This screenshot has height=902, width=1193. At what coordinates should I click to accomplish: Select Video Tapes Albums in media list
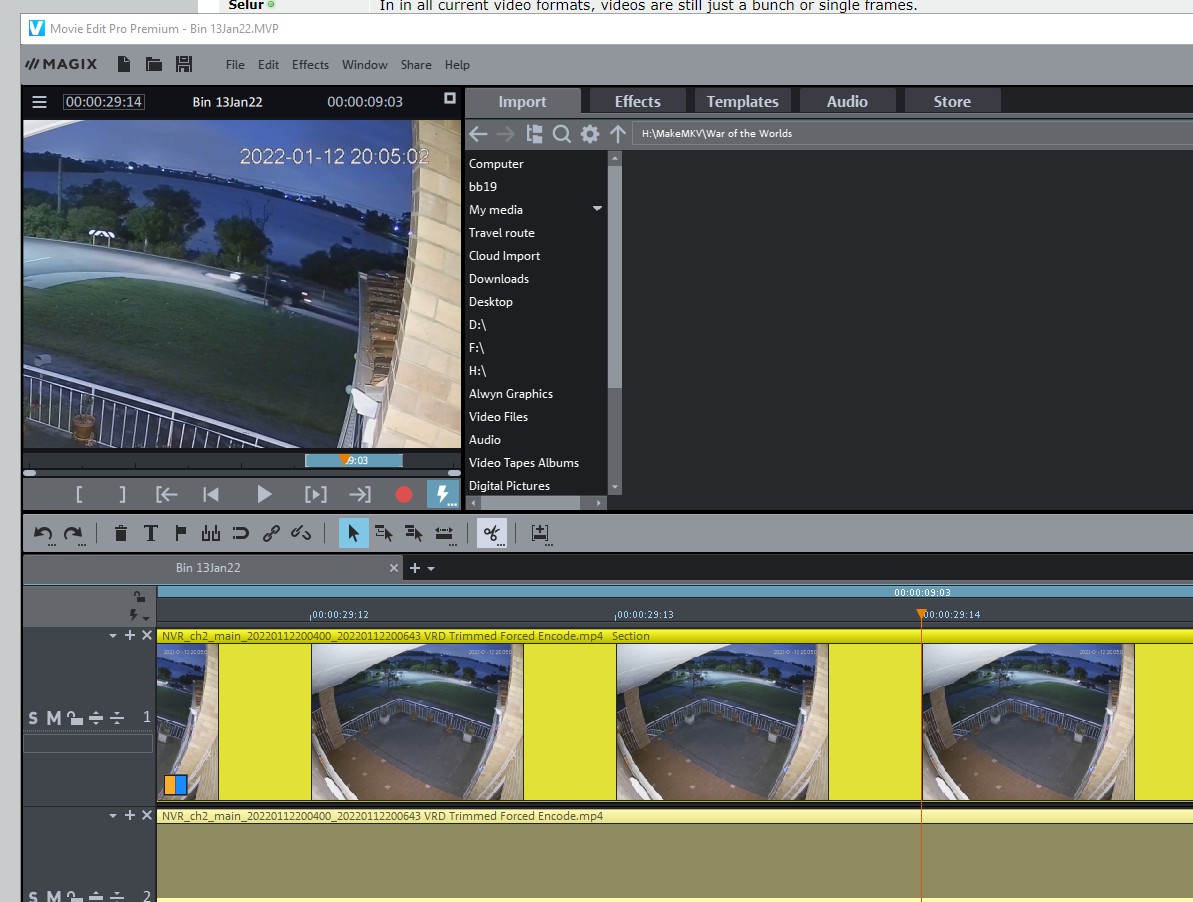(523, 463)
